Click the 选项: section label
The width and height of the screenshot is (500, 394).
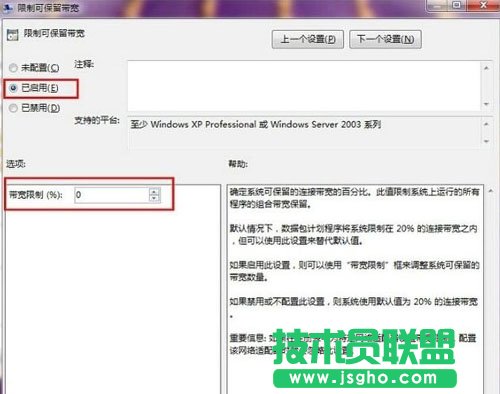tap(16, 164)
